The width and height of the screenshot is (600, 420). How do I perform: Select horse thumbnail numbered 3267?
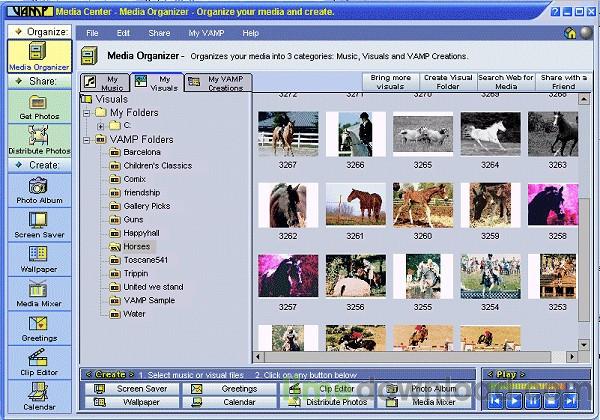click(x=287, y=133)
